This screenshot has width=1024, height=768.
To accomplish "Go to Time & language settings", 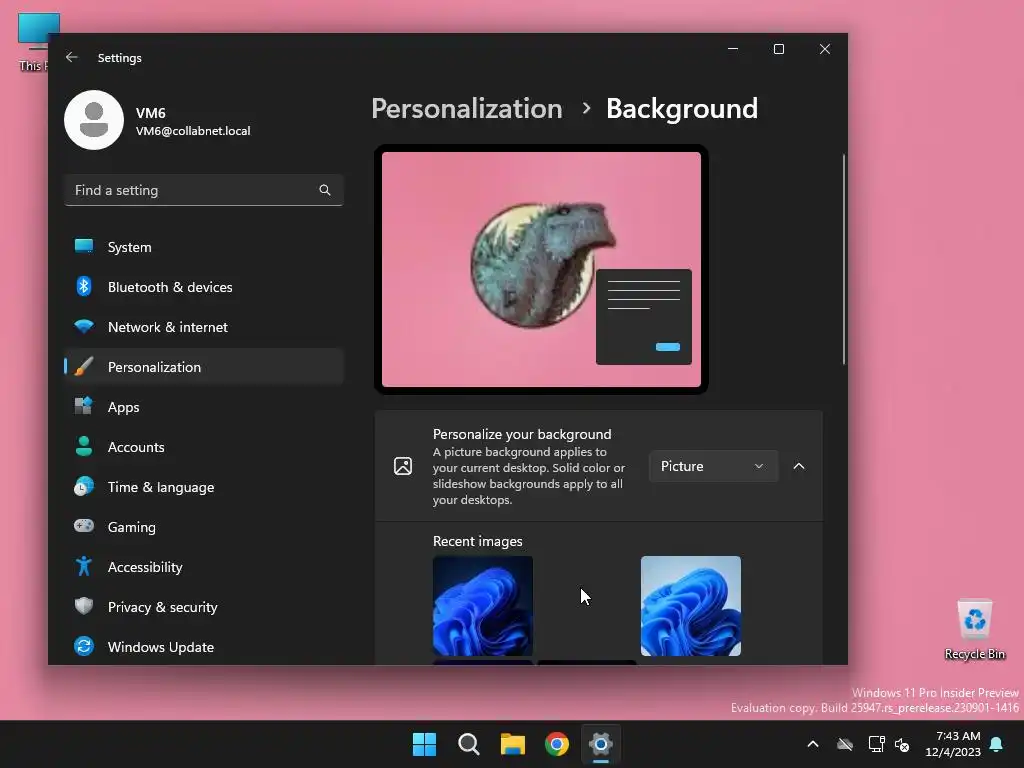I will (x=204, y=487).
